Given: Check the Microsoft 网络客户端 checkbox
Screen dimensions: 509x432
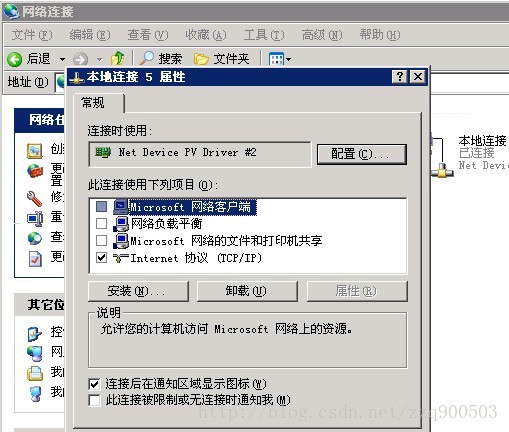Looking at the screenshot, I should [101, 206].
